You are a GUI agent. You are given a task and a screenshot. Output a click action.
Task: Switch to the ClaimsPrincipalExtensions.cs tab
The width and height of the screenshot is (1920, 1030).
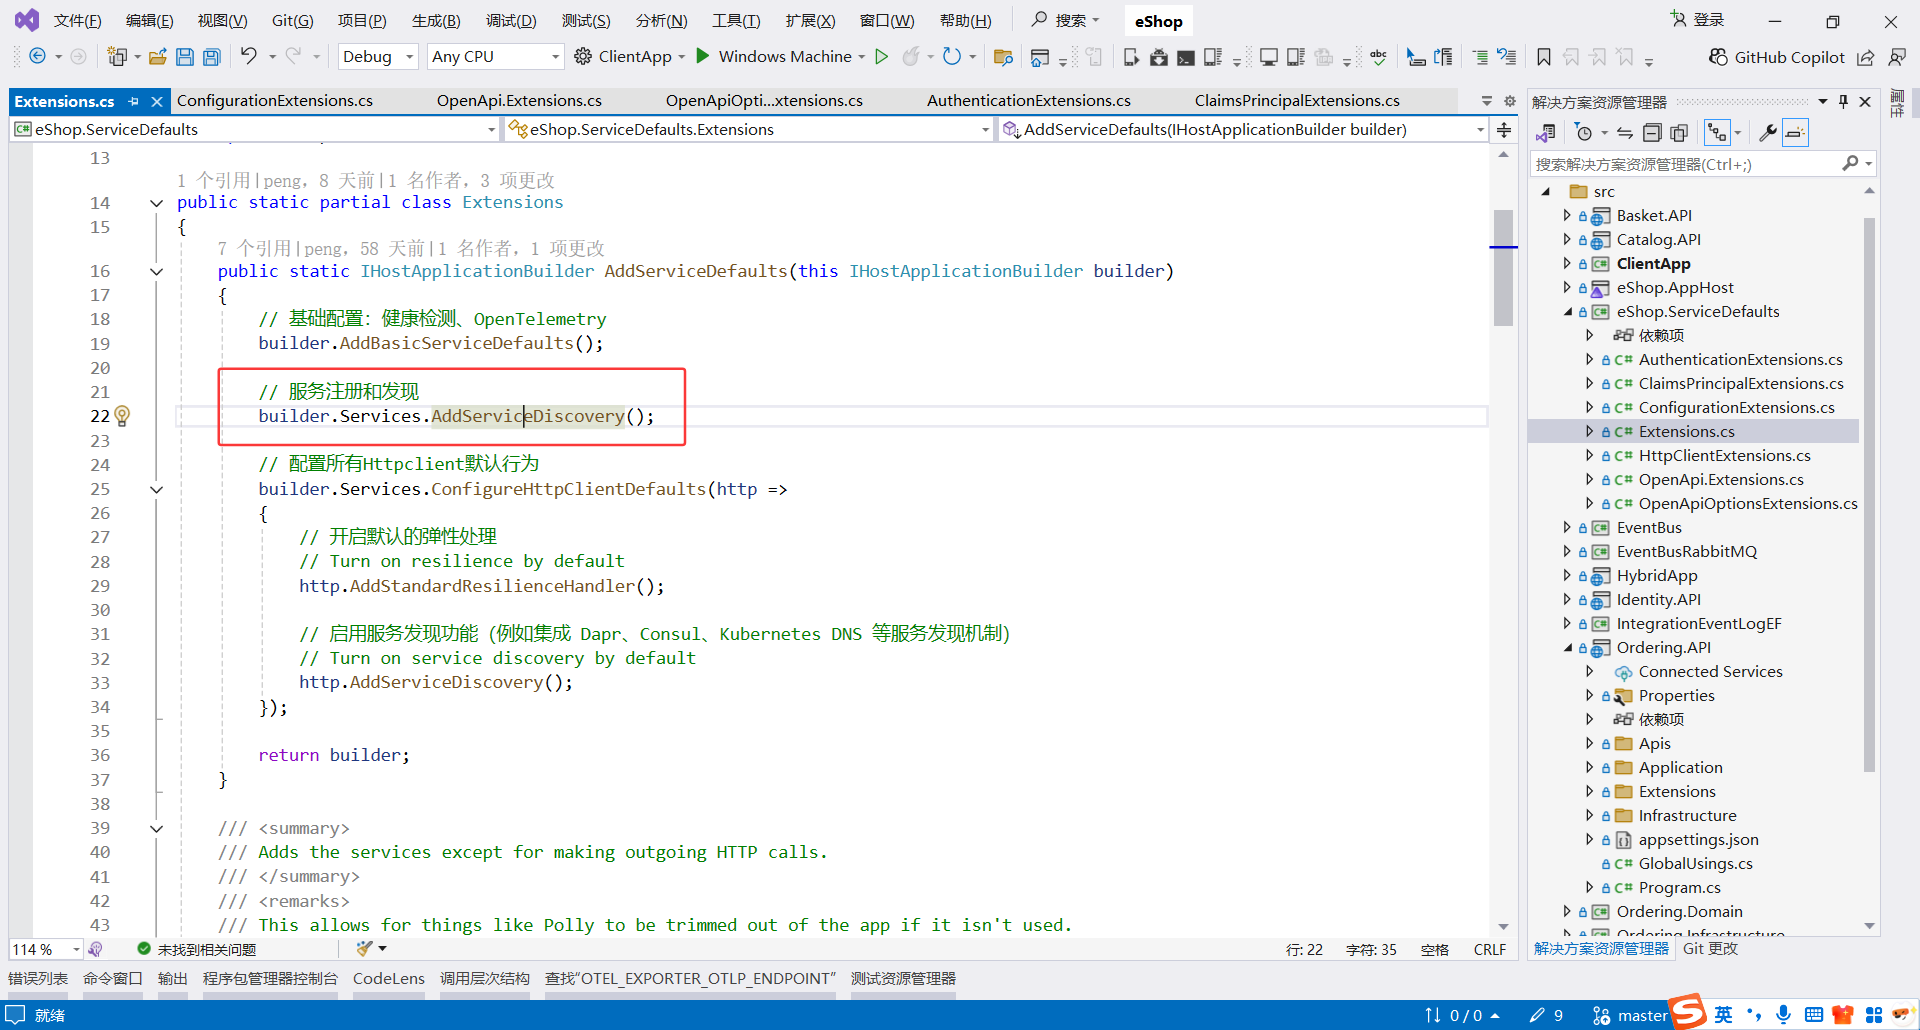[x=1297, y=101]
